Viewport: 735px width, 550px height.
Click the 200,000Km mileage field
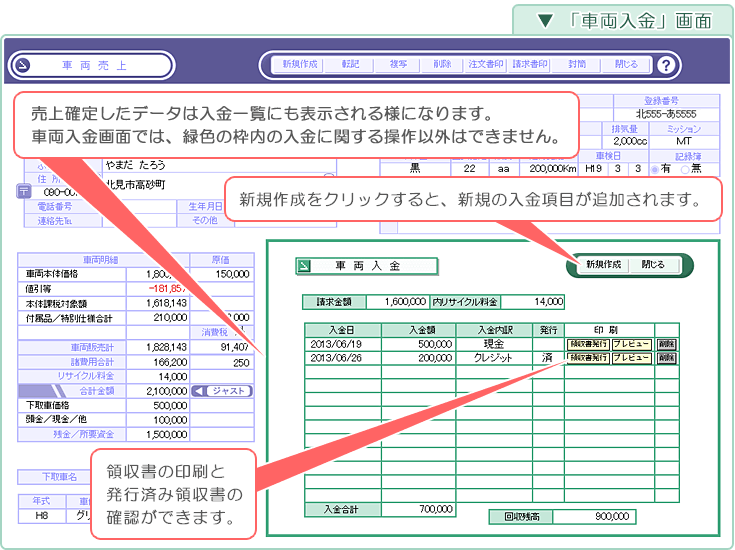tap(549, 169)
